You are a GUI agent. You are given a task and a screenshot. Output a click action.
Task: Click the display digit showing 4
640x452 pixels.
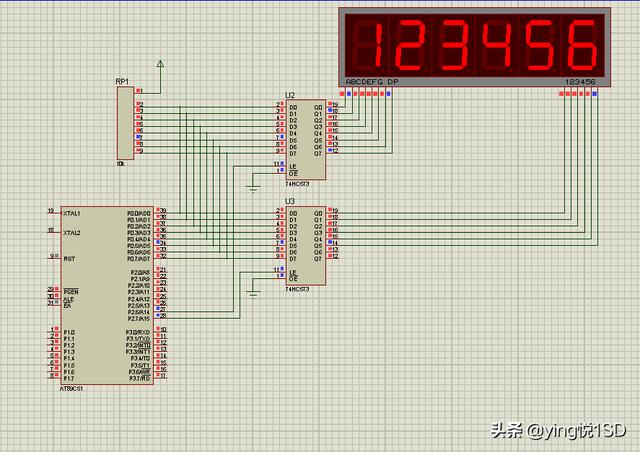pos(496,45)
